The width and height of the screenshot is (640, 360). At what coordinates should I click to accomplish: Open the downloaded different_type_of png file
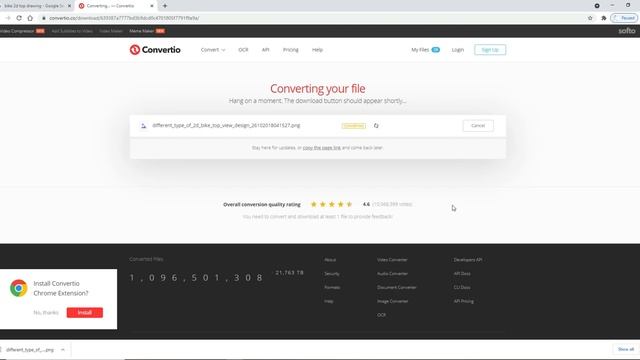[x=29, y=350]
